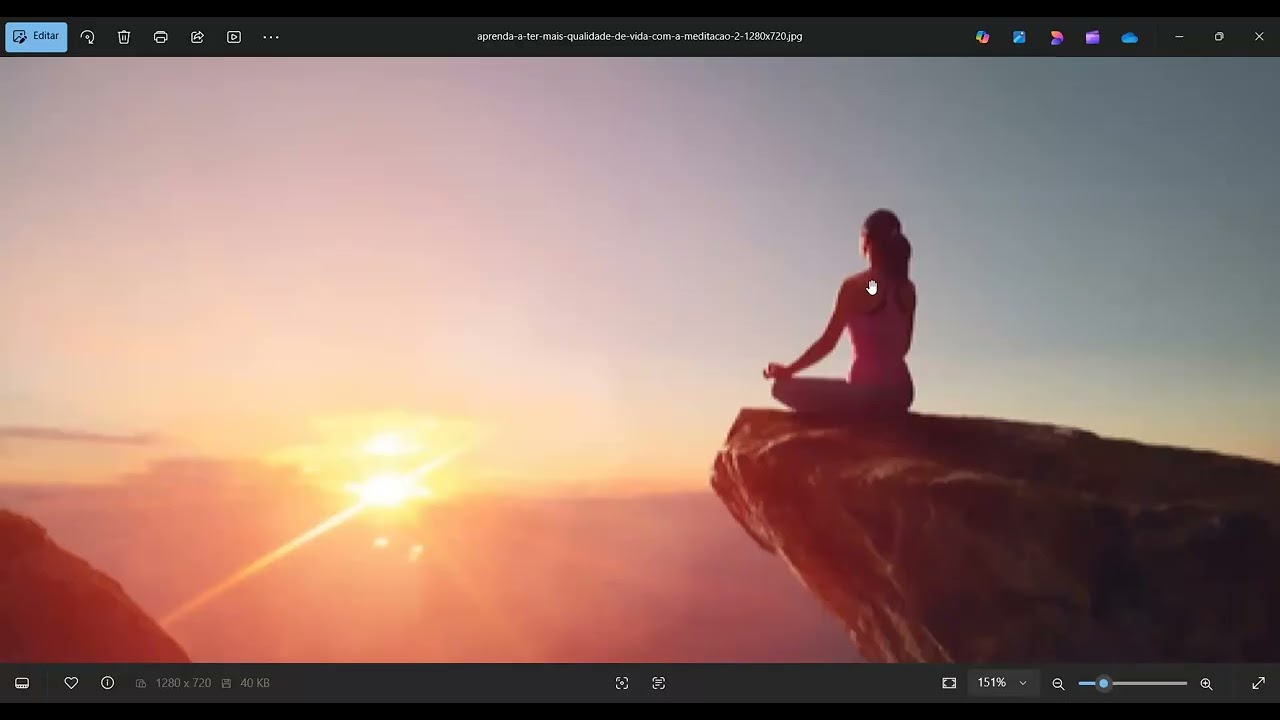Zoom out with the minus magnifier icon
The image size is (1280, 720).
(1058, 684)
